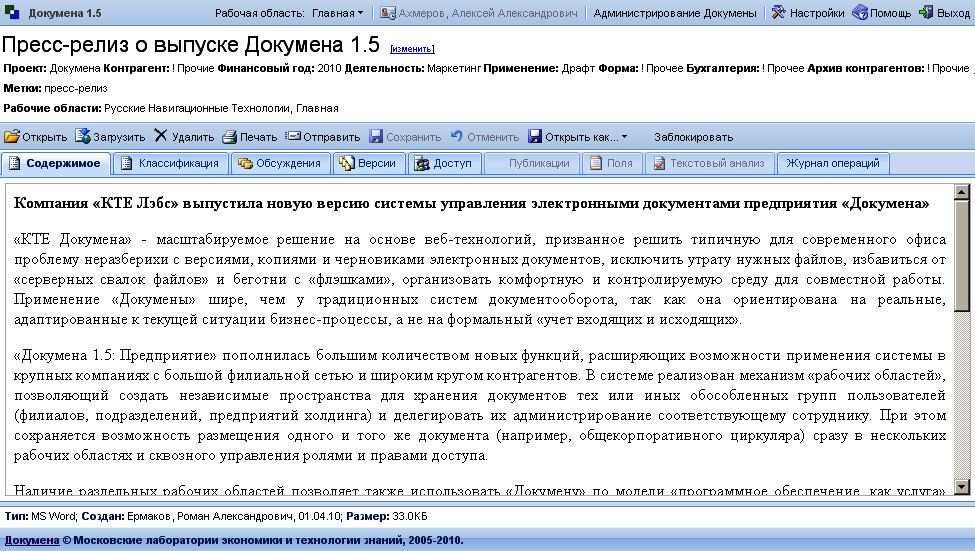Open the Публикации tab

point(532,164)
